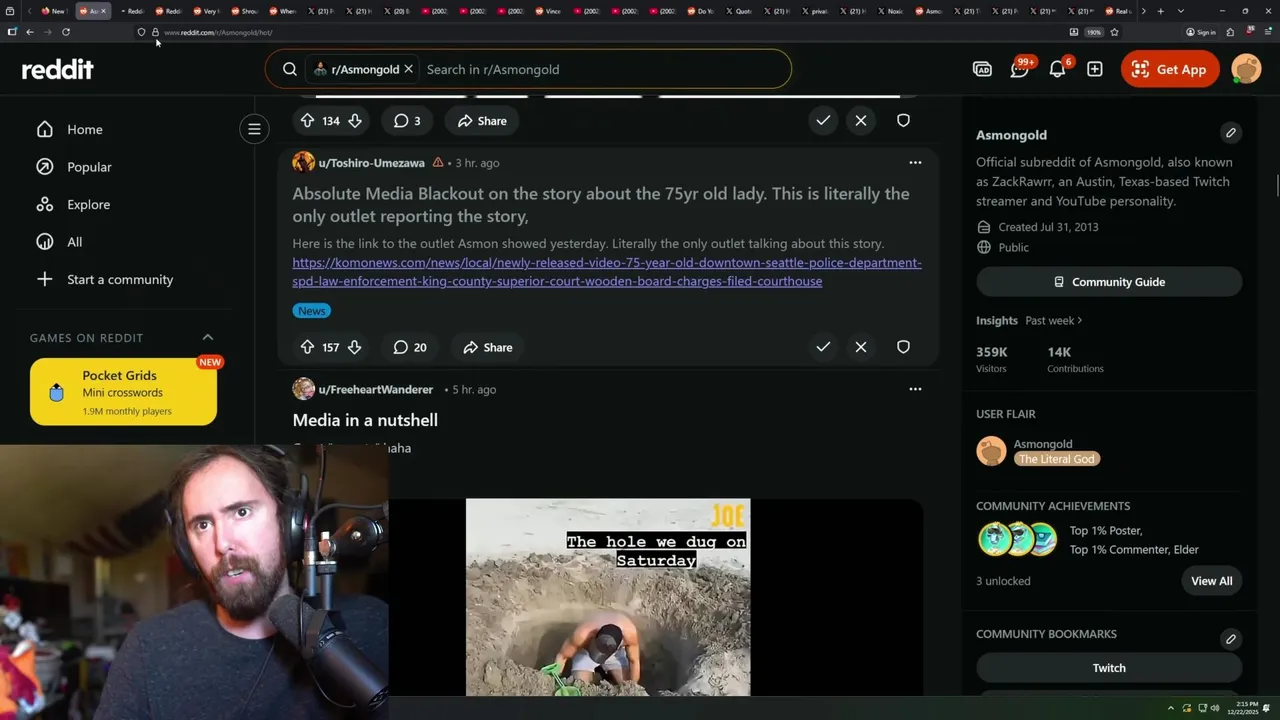This screenshot has width=1280, height=720.
Task: Click the warning icon next to Toshiro-Umezawa
Action: pyautogui.click(x=438, y=162)
